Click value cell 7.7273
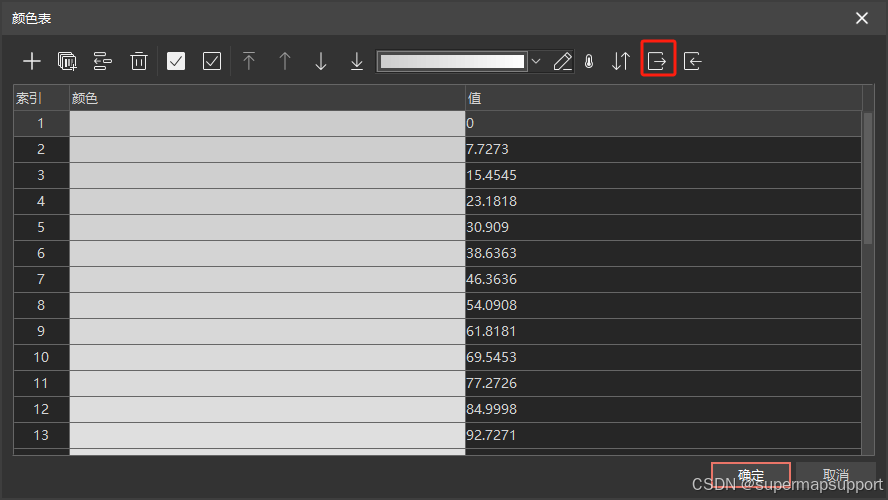This screenshot has height=500, width=888. coord(663,149)
